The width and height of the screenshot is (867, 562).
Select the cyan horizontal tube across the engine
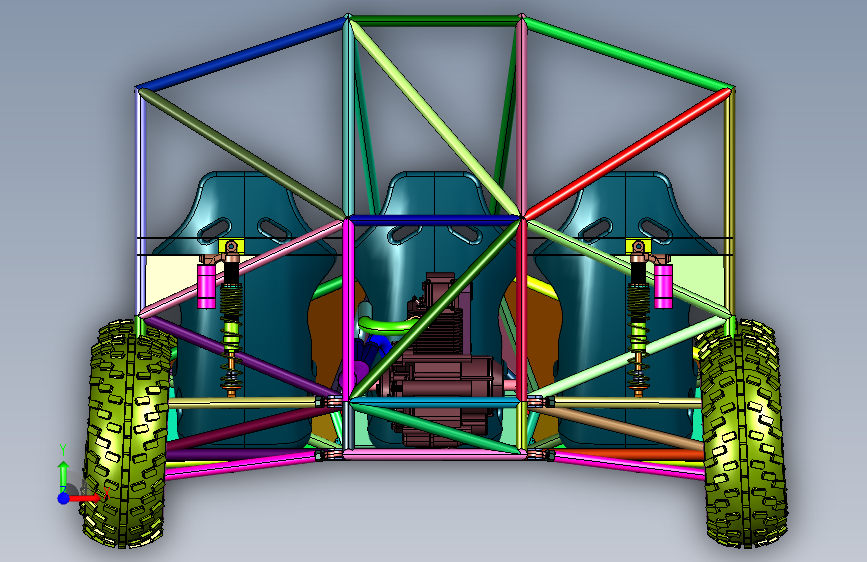[x=435, y=401]
